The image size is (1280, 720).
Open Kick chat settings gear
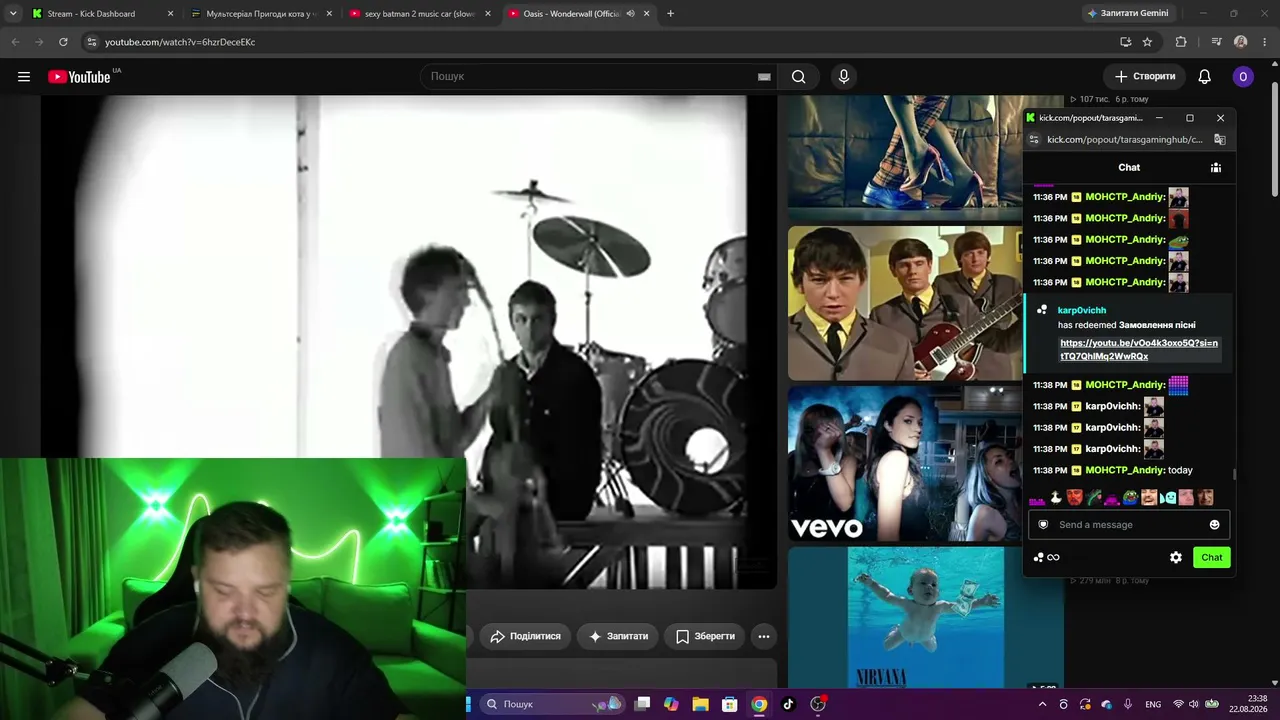(1176, 558)
